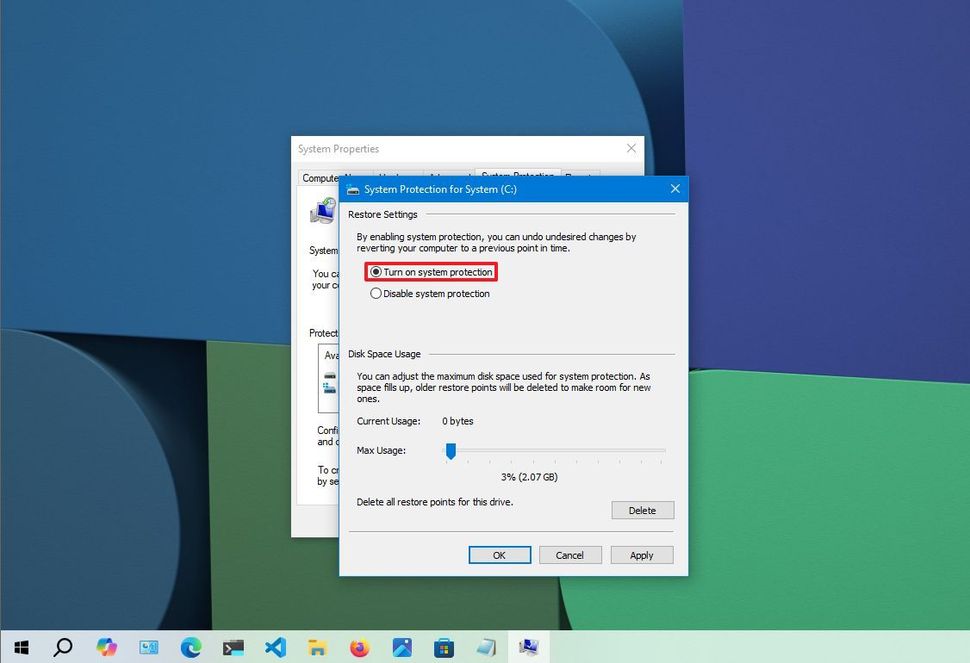Click Apply to save protection settings
970x663 pixels.
[x=641, y=555]
